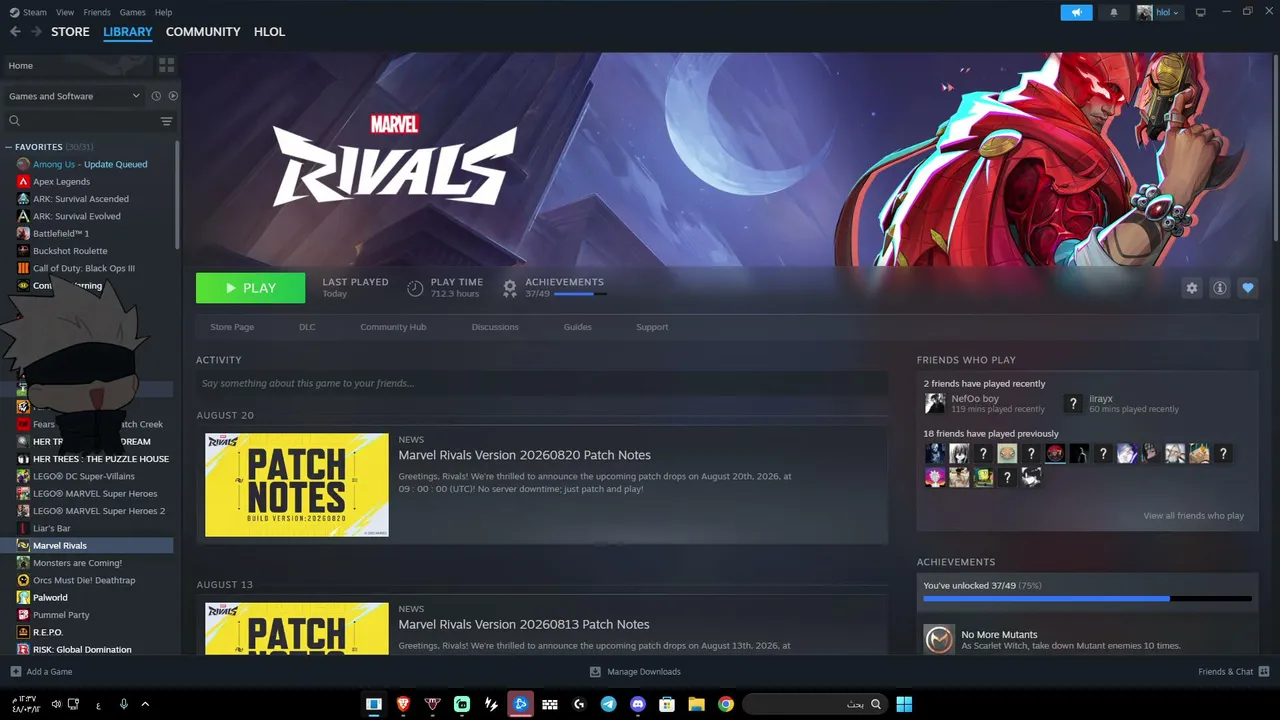Open the Marvel Rivals Store Page link
The image size is (1280, 720).
pos(232,327)
